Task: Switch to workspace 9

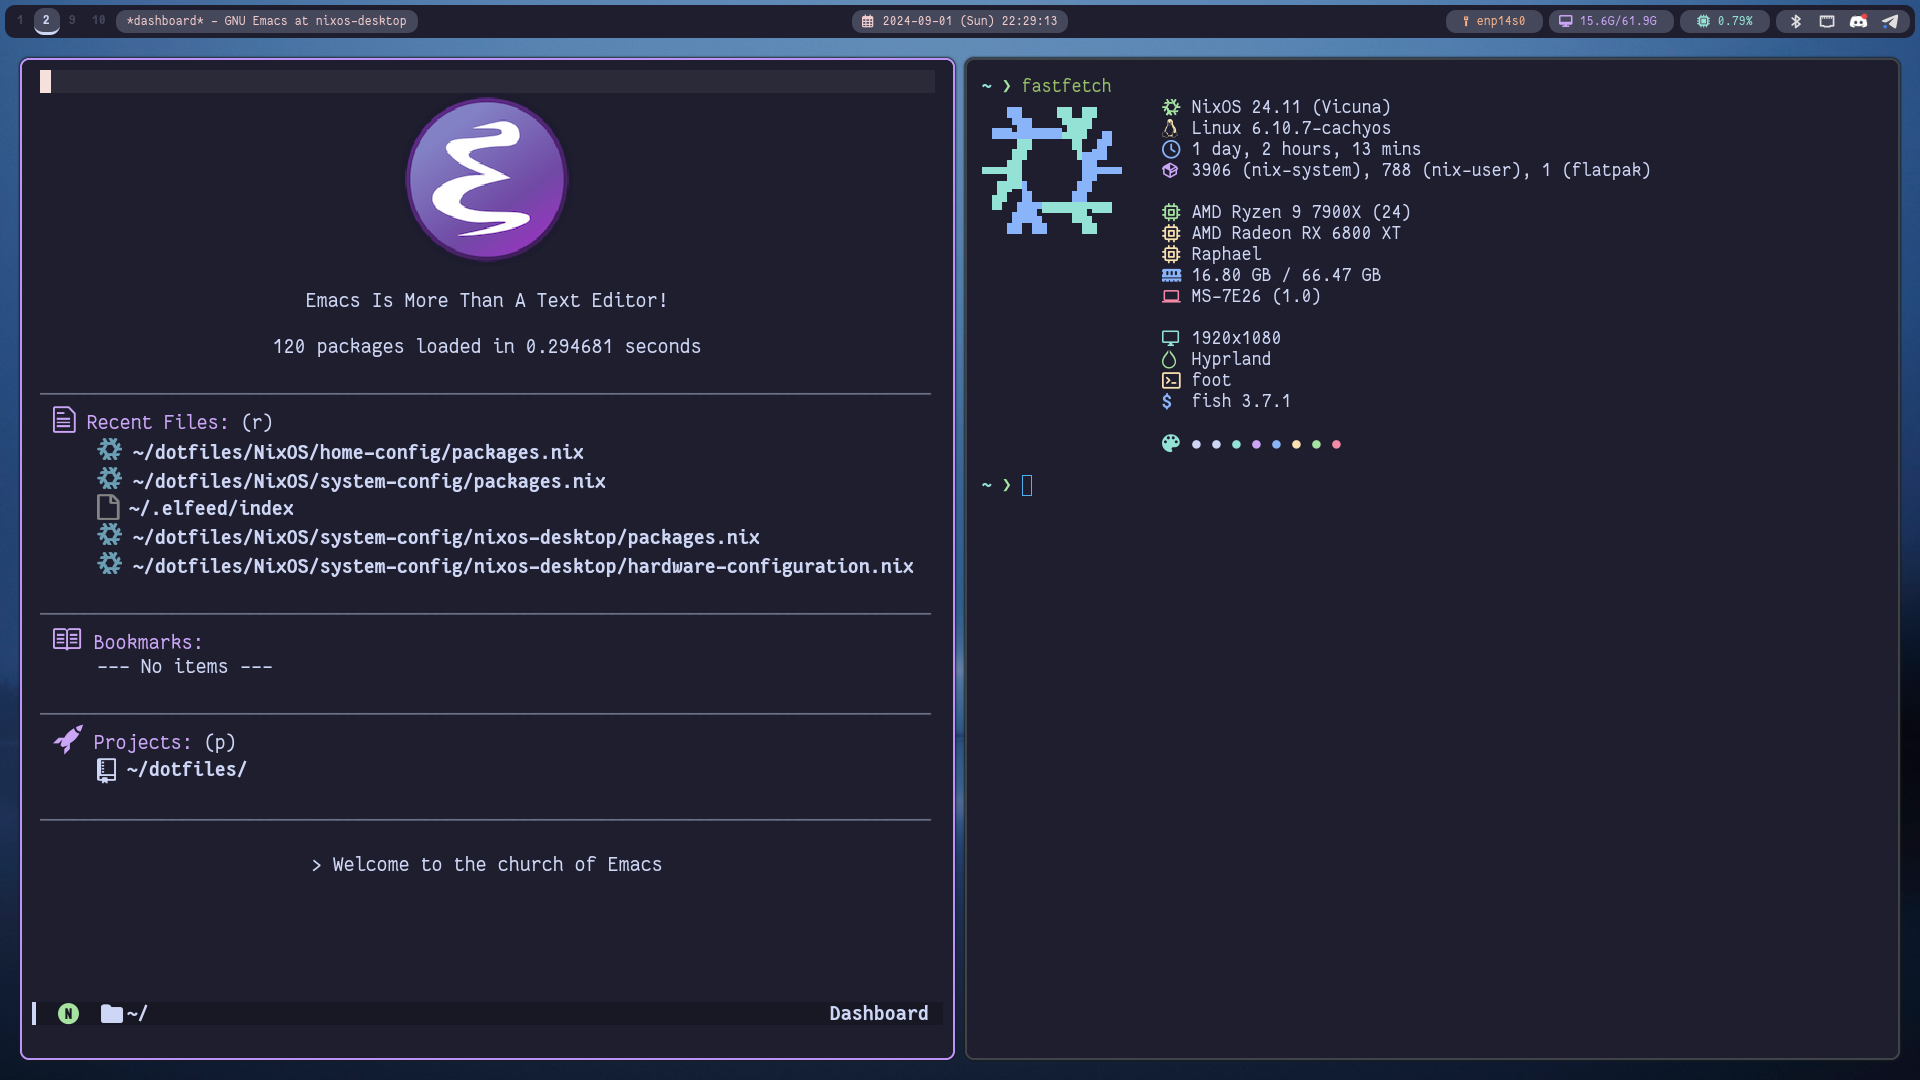Action: tap(72, 20)
